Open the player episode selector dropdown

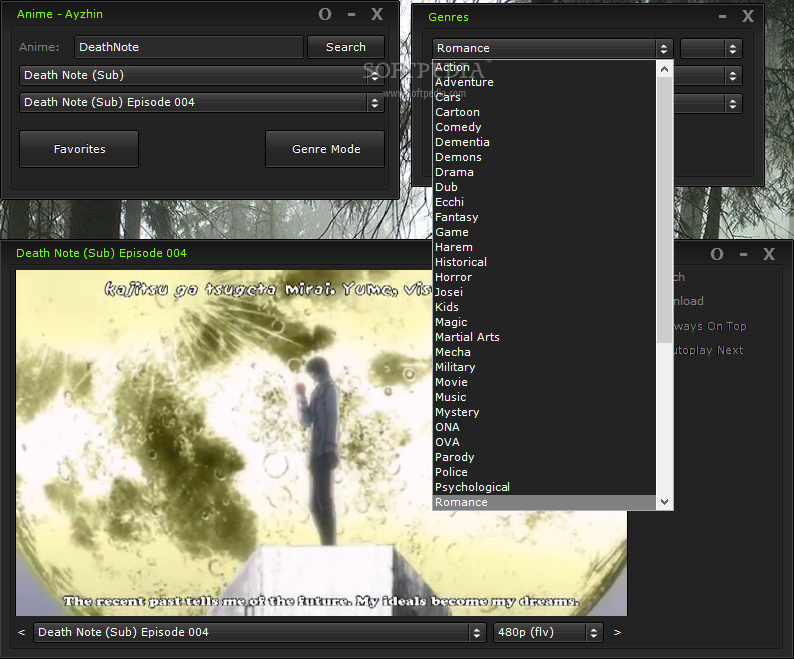pyautogui.click(x=260, y=633)
